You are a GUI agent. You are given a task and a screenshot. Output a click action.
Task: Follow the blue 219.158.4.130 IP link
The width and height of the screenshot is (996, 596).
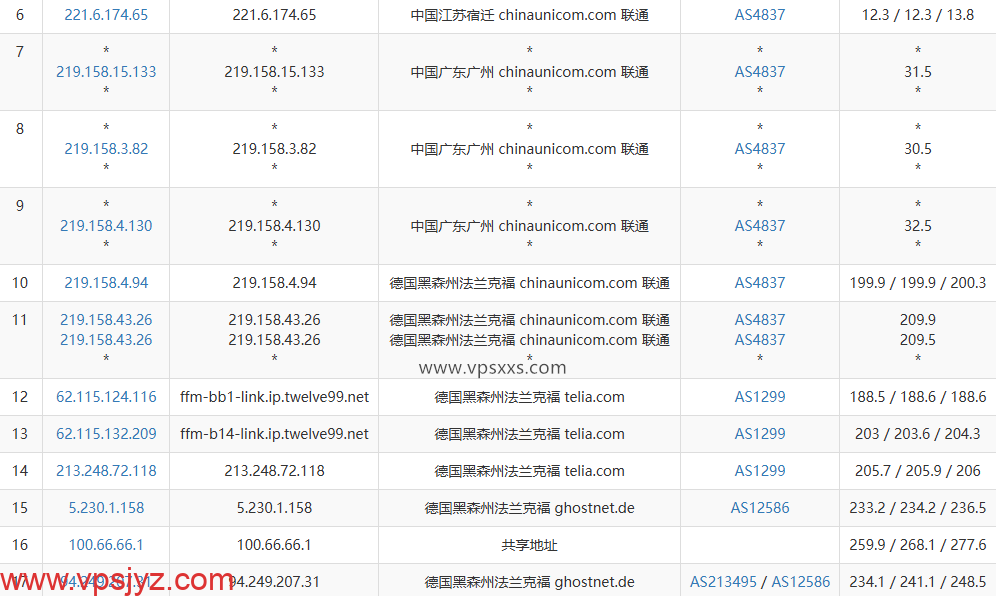pos(106,226)
